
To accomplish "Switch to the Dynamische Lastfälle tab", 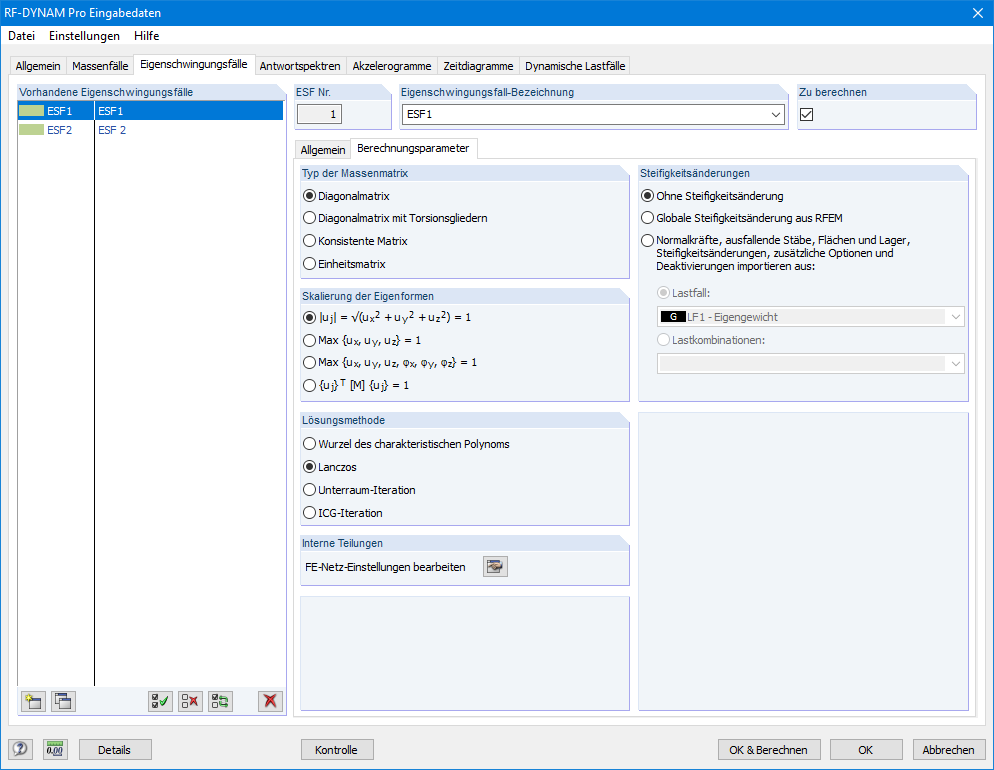I will coord(575,66).
